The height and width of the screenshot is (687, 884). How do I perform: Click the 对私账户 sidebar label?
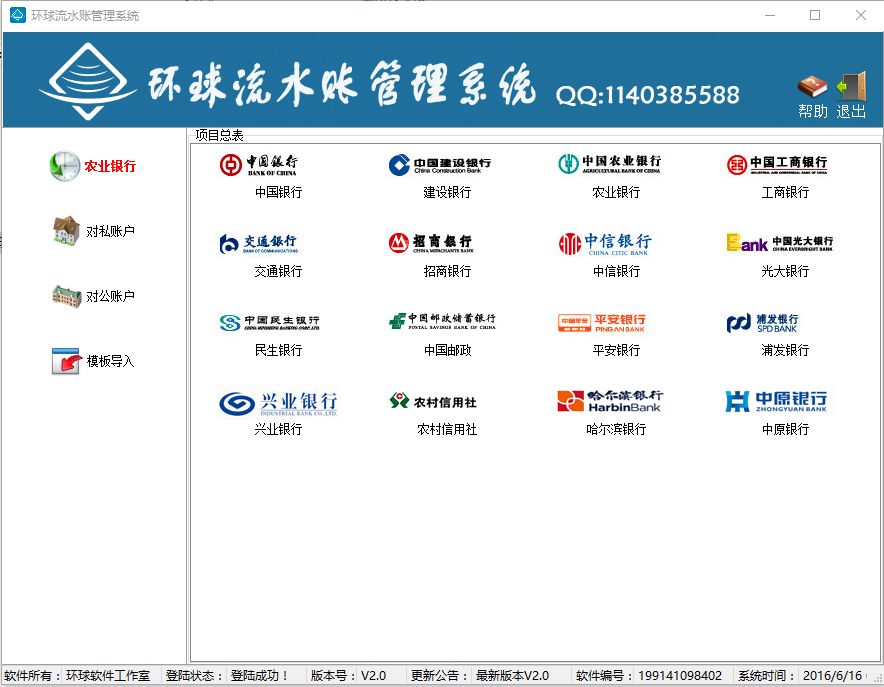[x=110, y=231]
